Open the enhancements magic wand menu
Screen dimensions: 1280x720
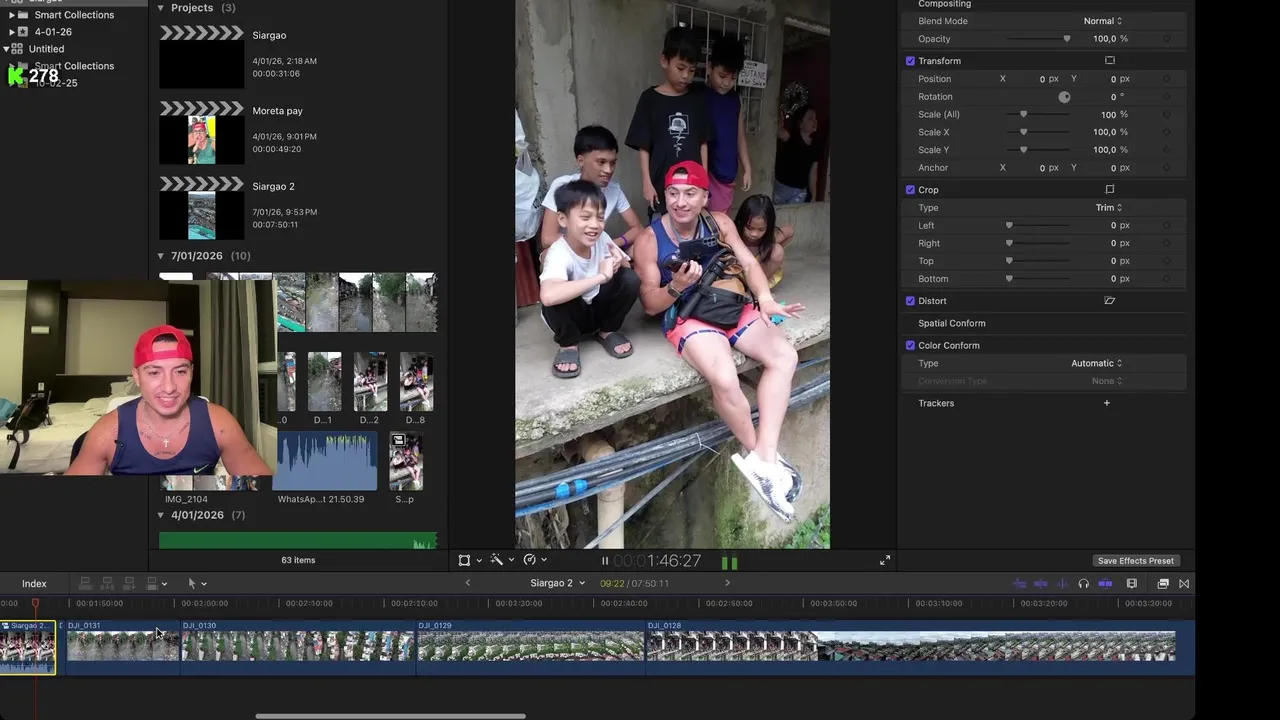point(496,560)
